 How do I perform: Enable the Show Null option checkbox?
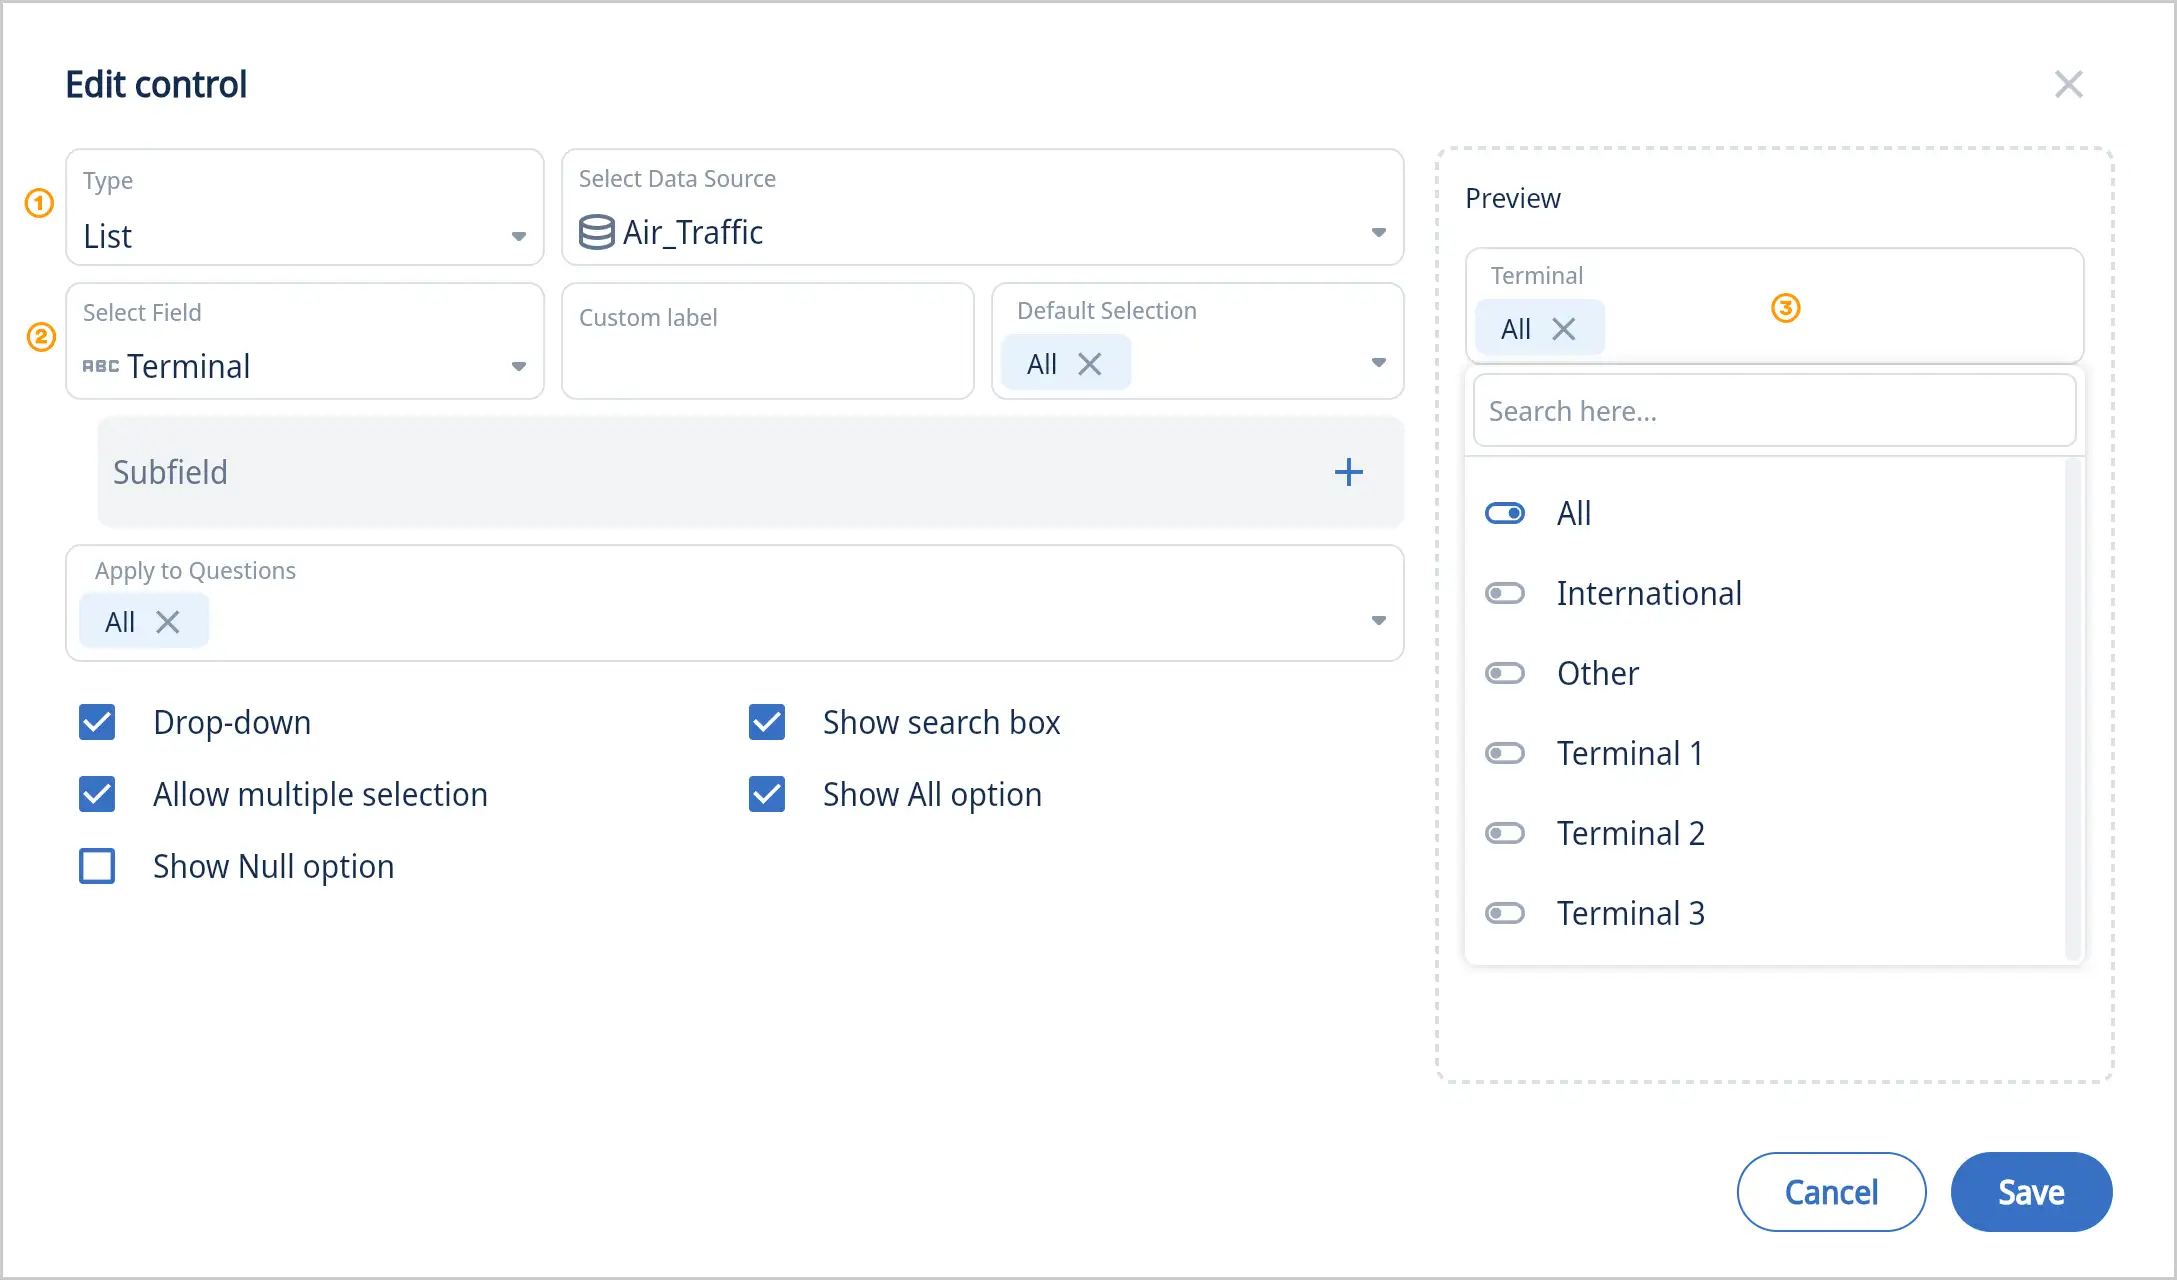click(97, 866)
